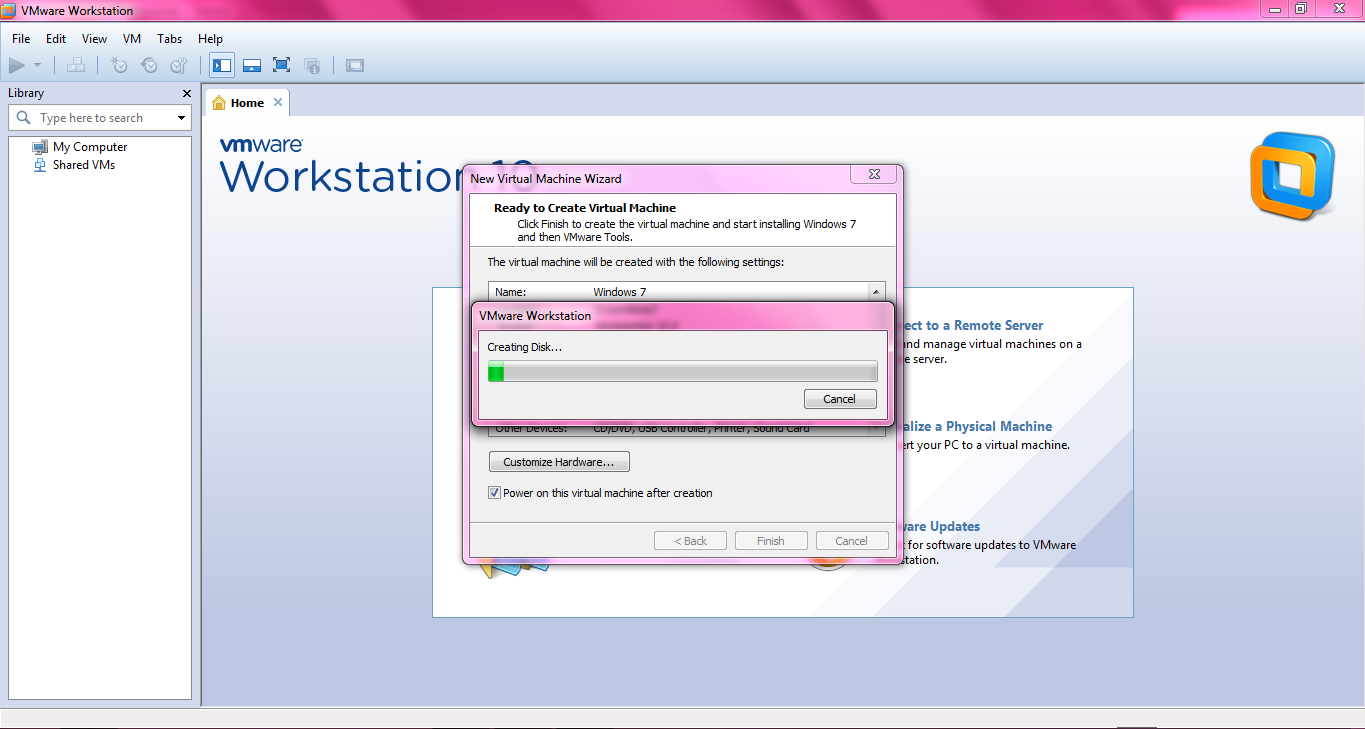The height and width of the screenshot is (729, 1365).
Task: Click the Creating Disk progress bar
Action: click(x=682, y=372)
